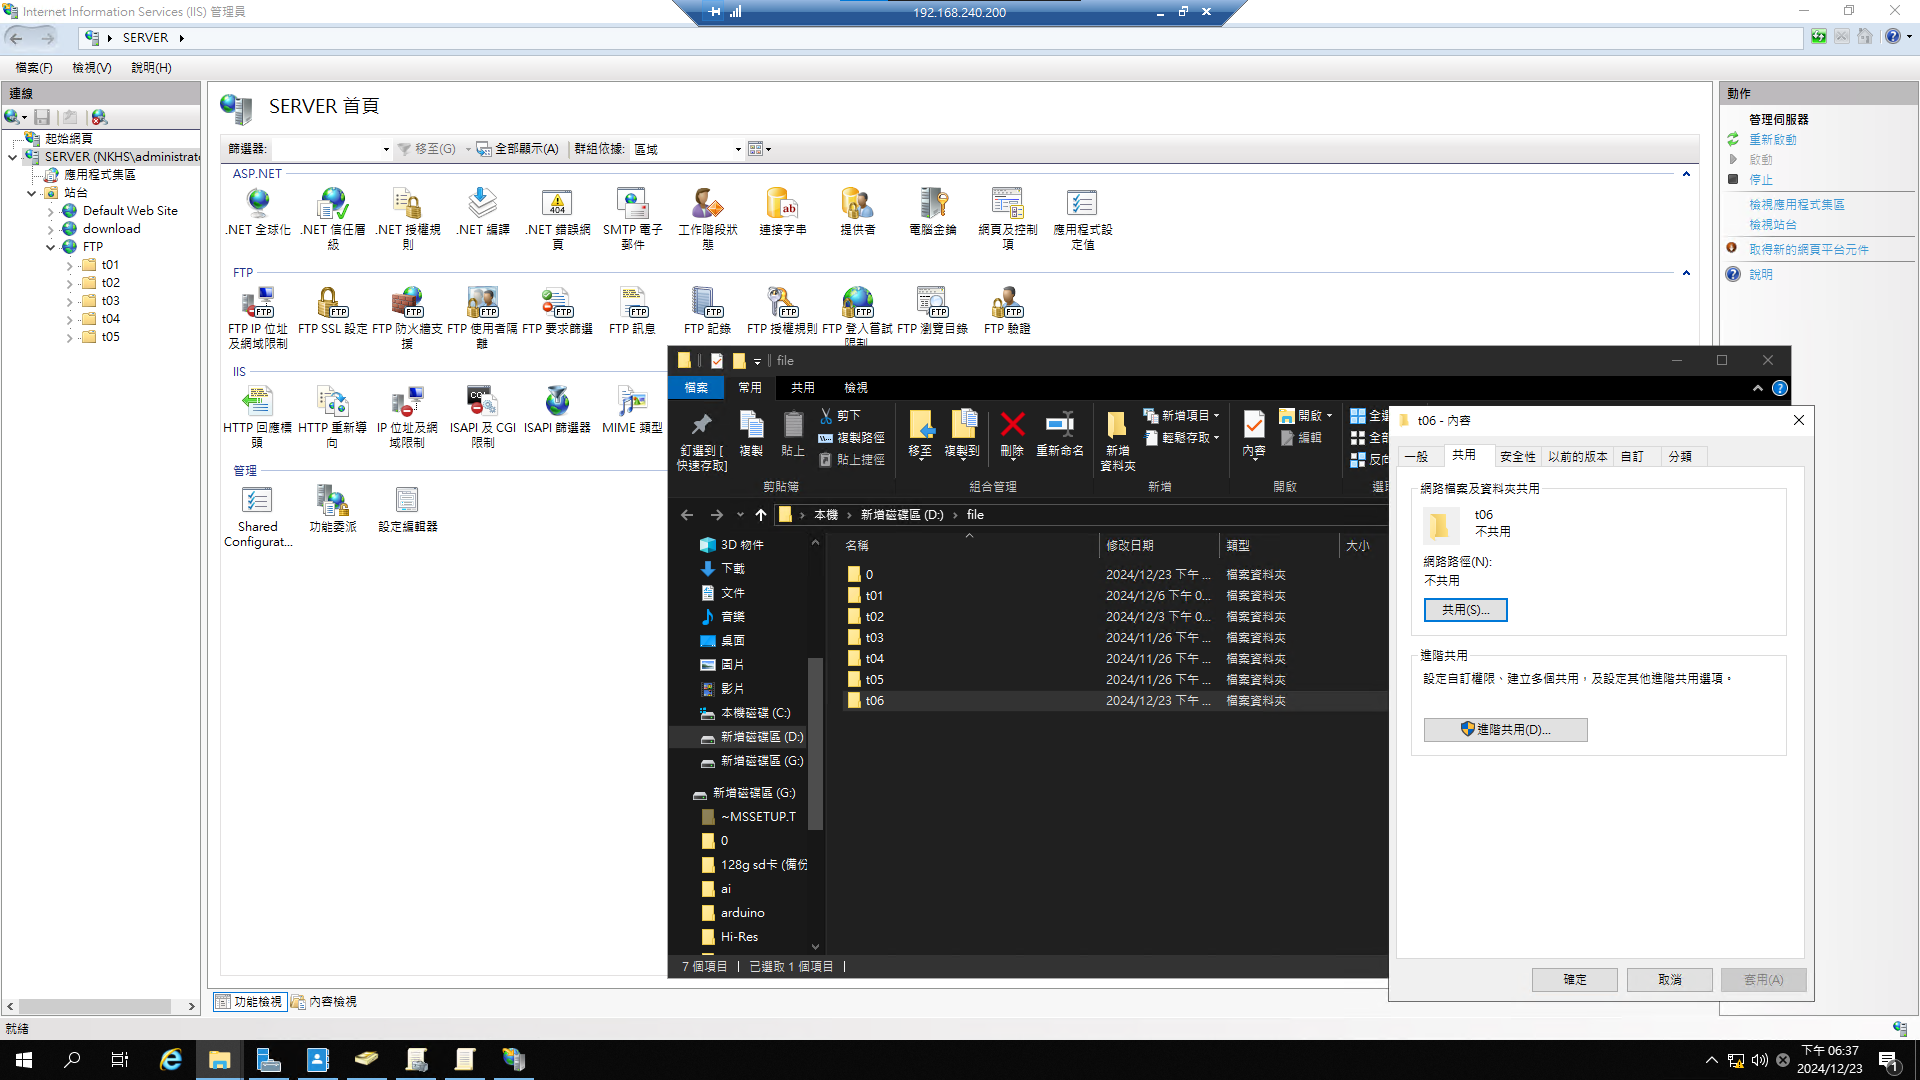Collapse the FTP site tree node
This screenshot has height=1080, width=1920.
tap(50, 247)
